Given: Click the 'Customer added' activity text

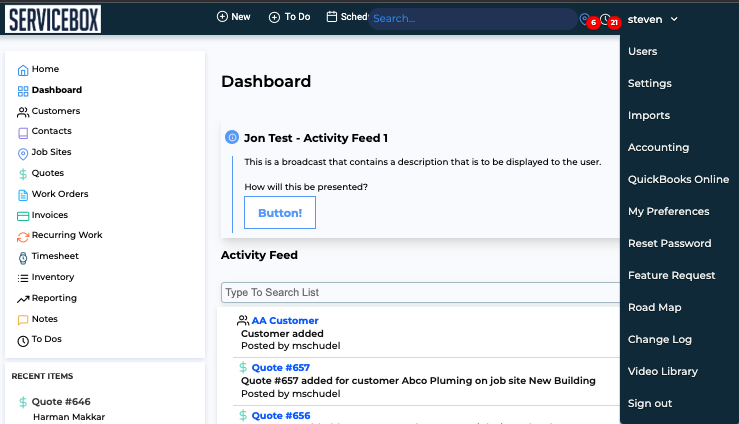Looking at the screenshot, I should click(282, 334).
